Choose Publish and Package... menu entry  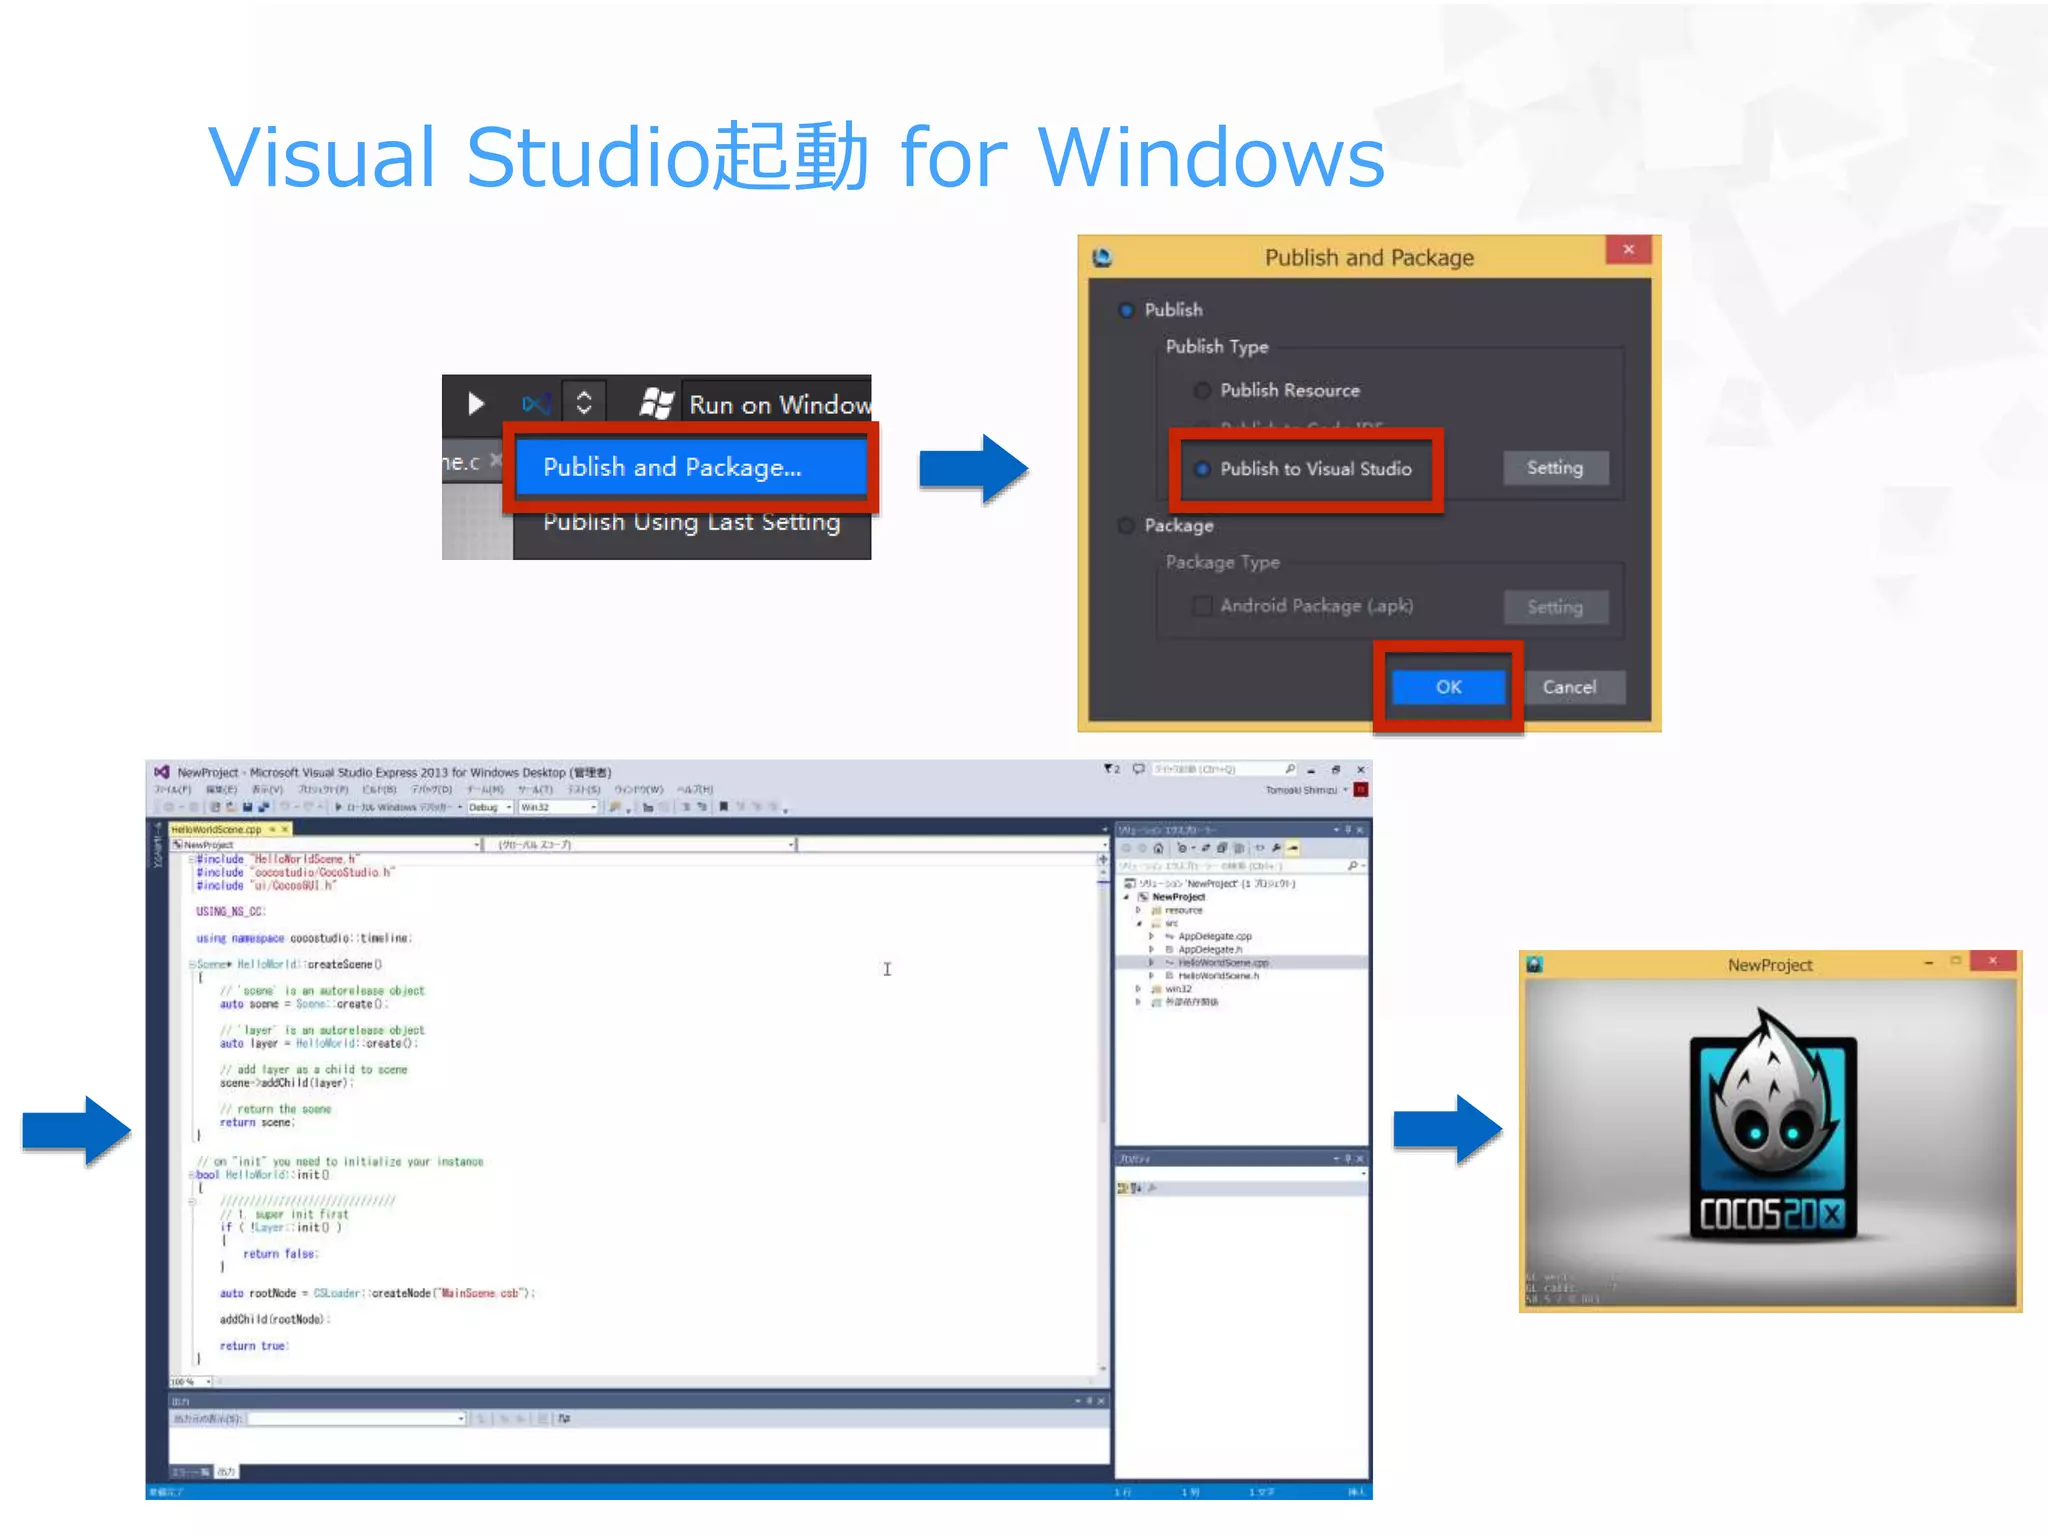point(691,467)
